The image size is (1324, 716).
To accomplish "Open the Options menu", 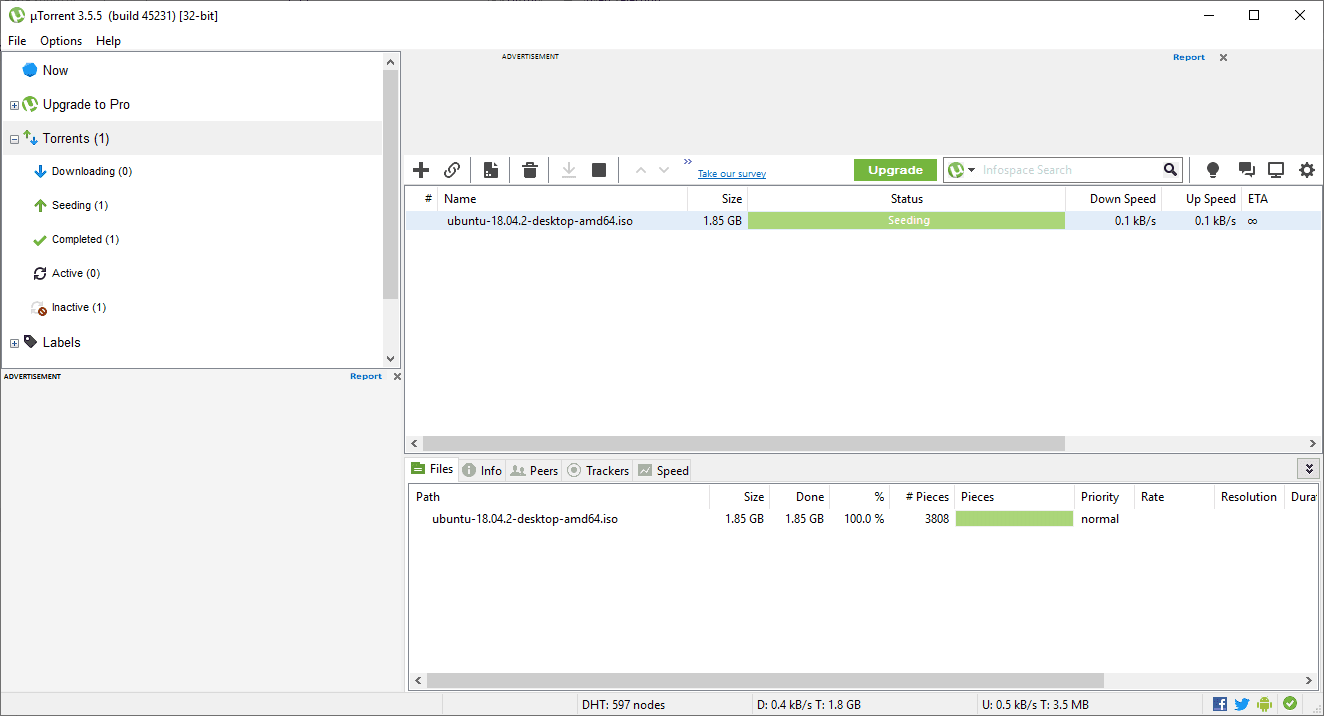I will (x=60, y=41).
